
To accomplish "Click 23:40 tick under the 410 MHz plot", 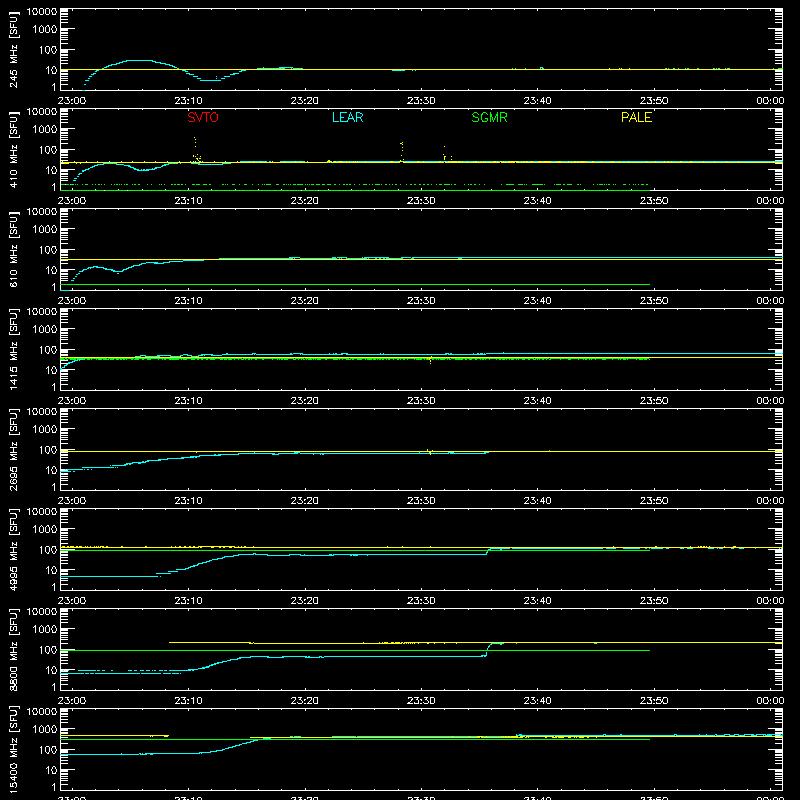I will 537,201.
